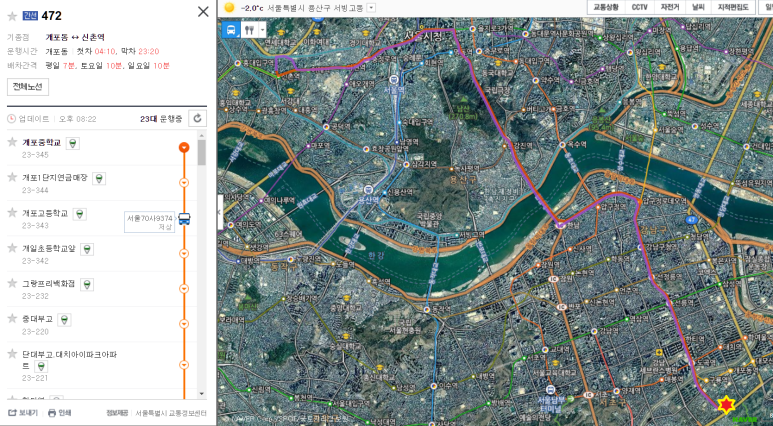Show 단대부고.대치아이파크아파트 stop on map
Screen dimensions: 773x426
pyautogui.click(x=41, y=366)
